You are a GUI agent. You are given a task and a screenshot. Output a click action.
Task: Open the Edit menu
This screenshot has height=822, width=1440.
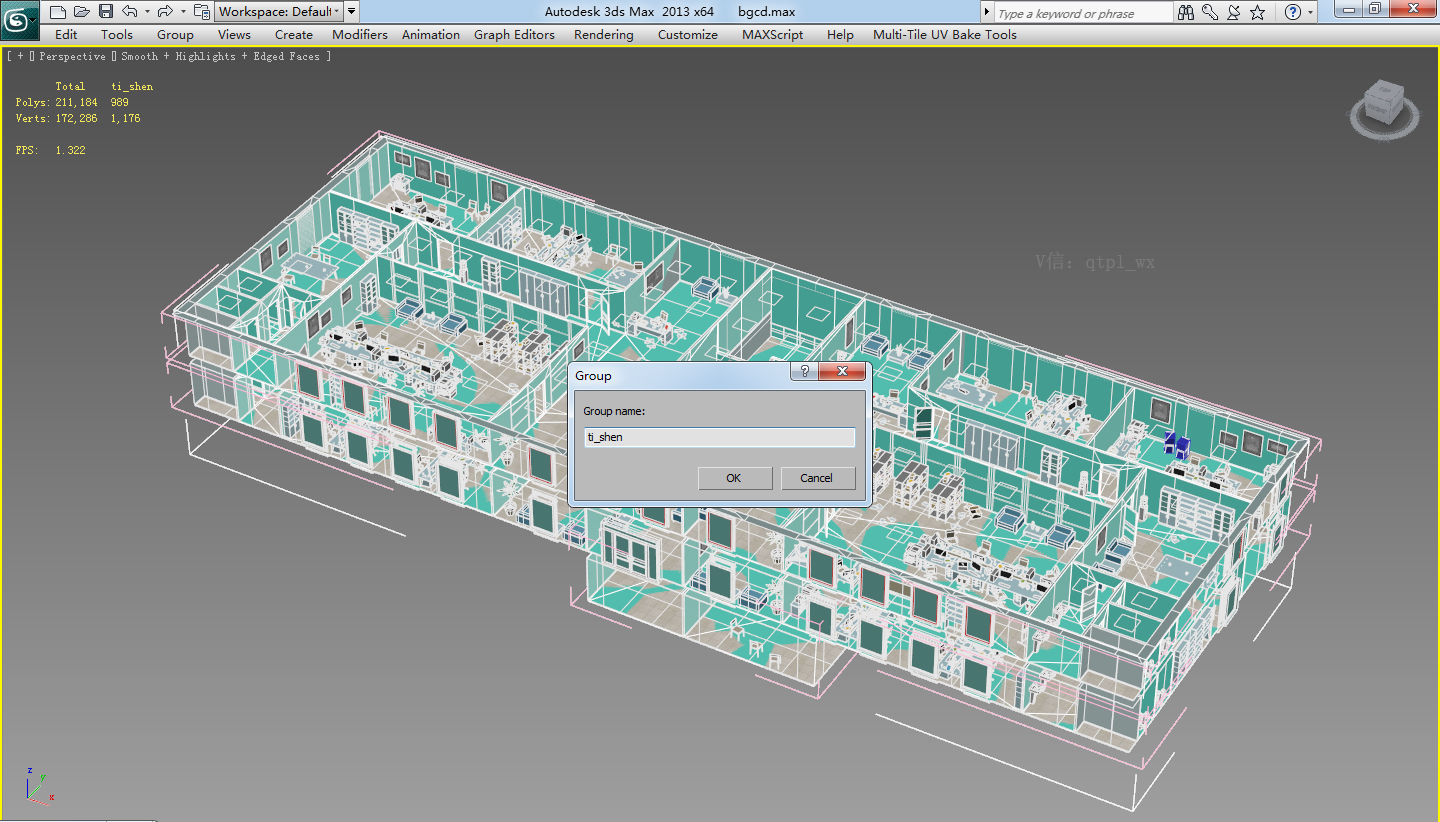click(x=66, y=34)
